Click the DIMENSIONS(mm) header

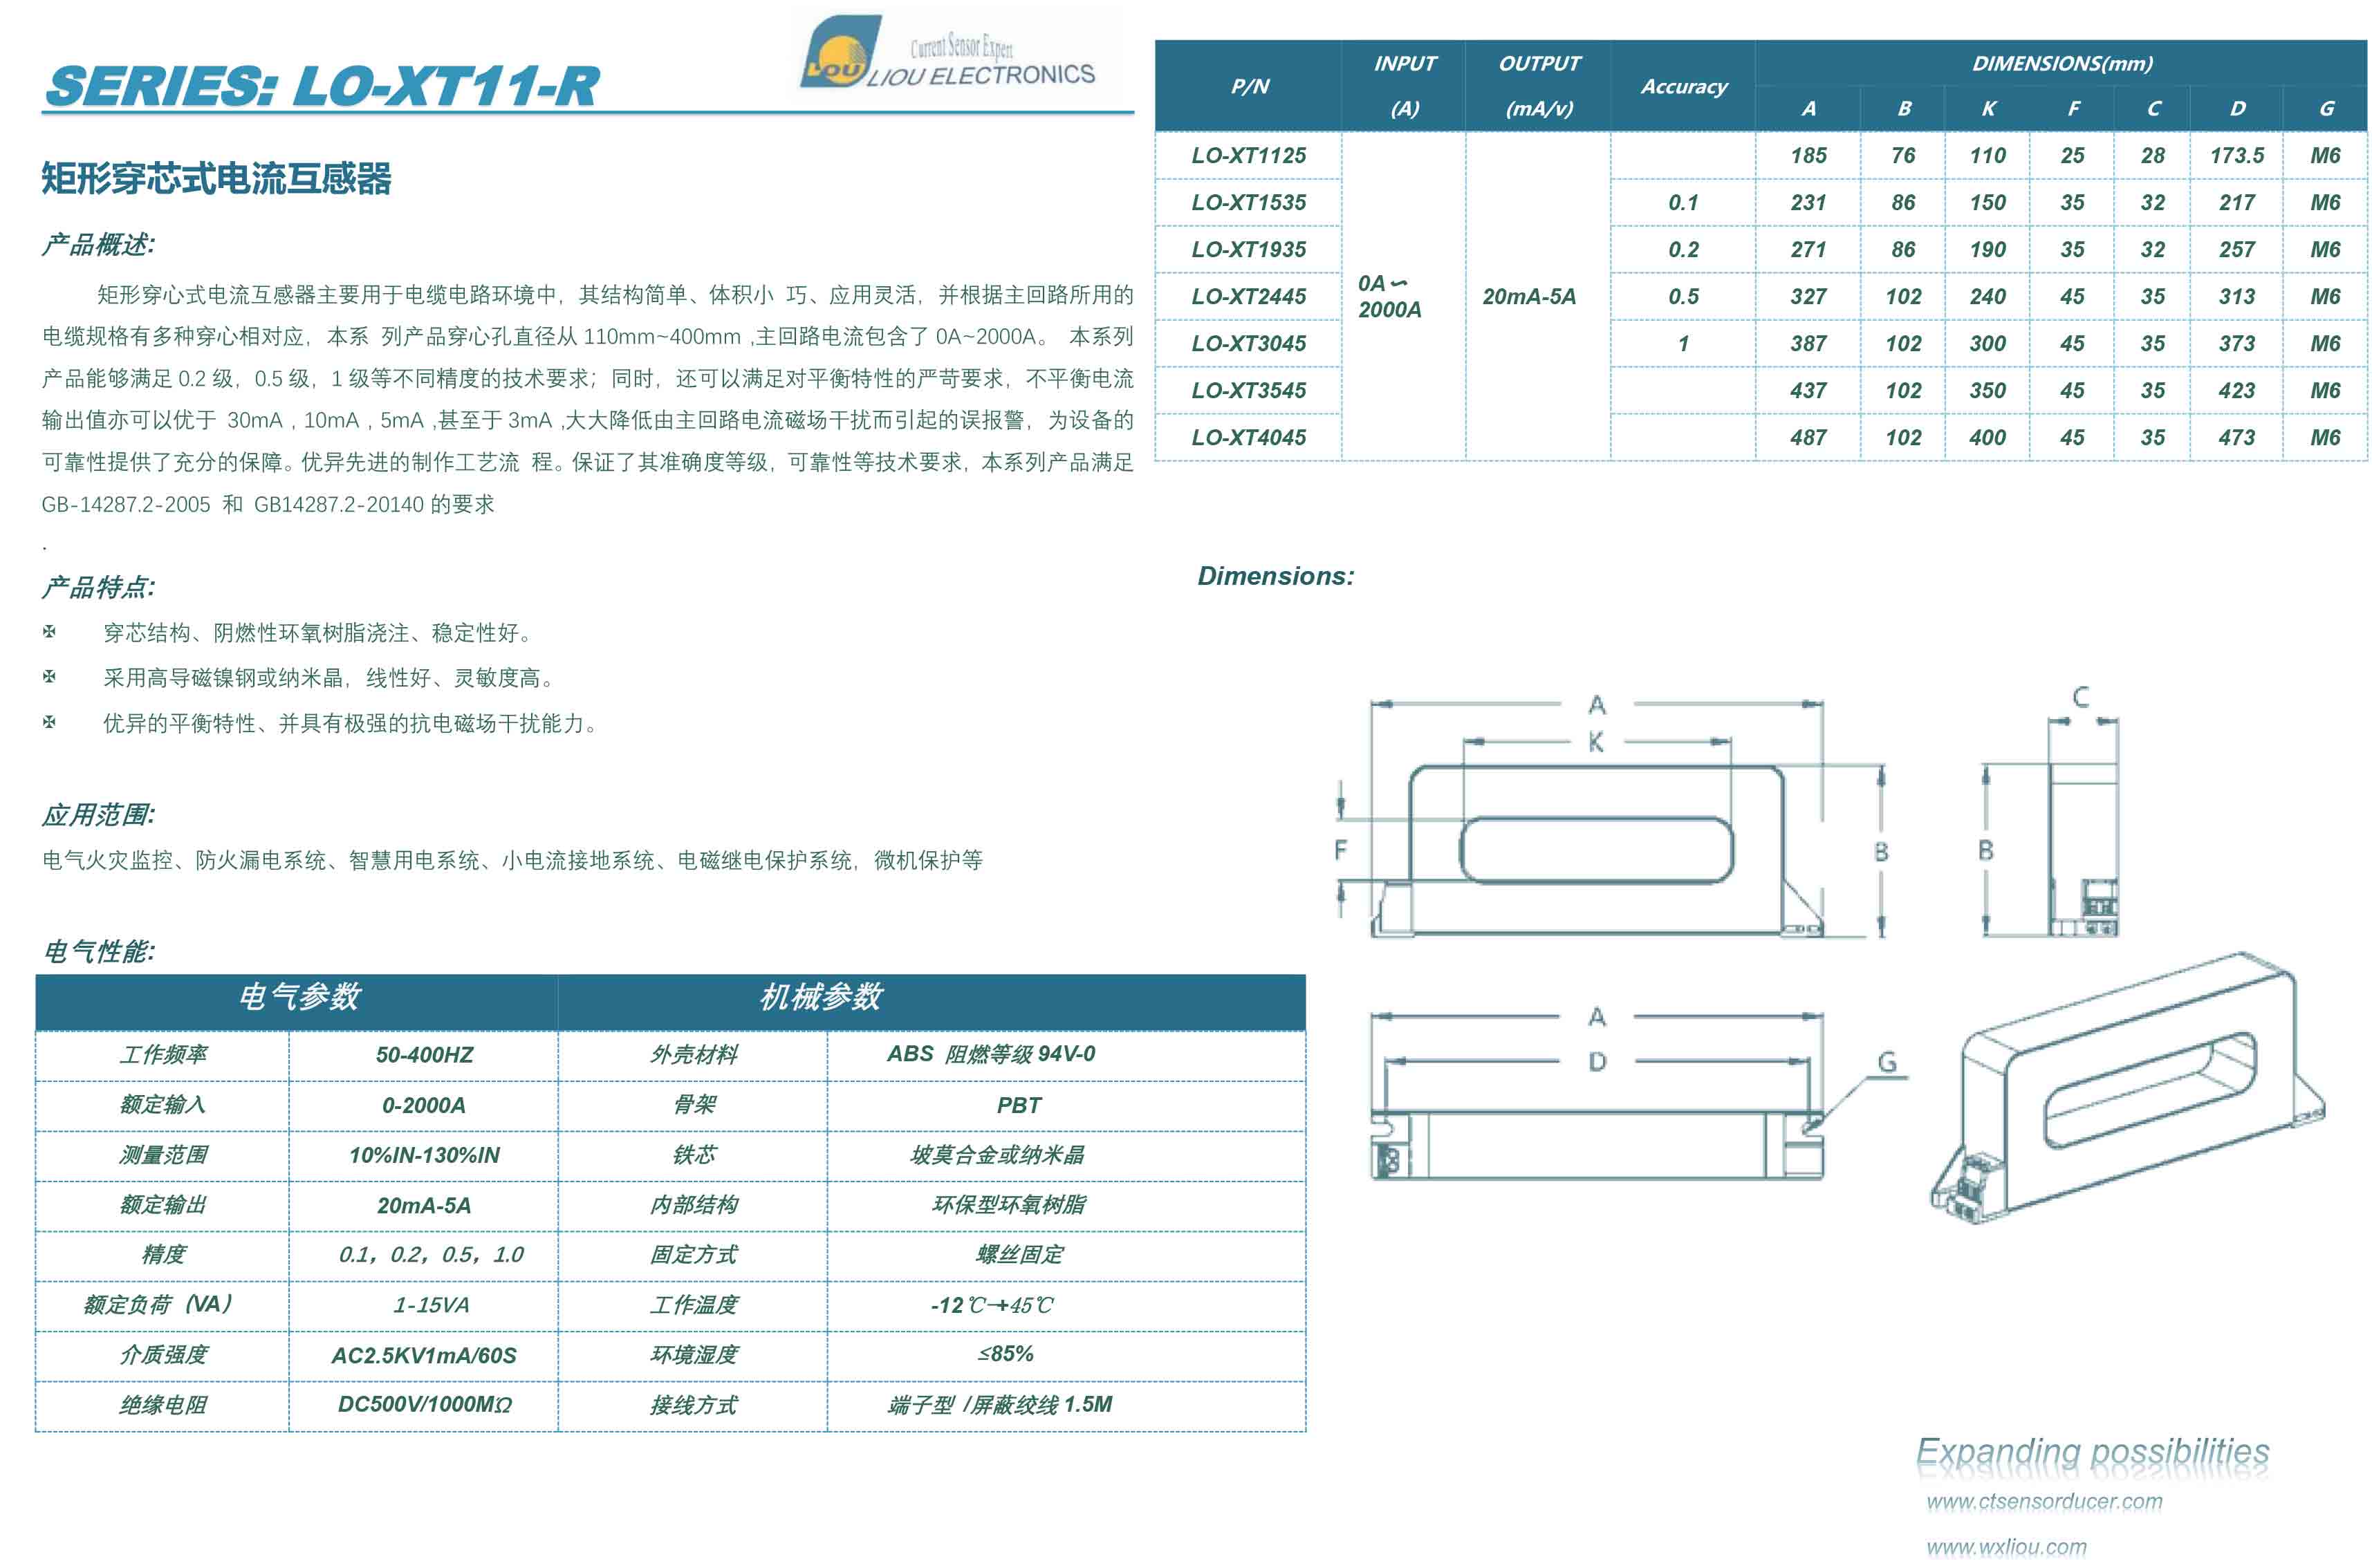point(2061,63)
